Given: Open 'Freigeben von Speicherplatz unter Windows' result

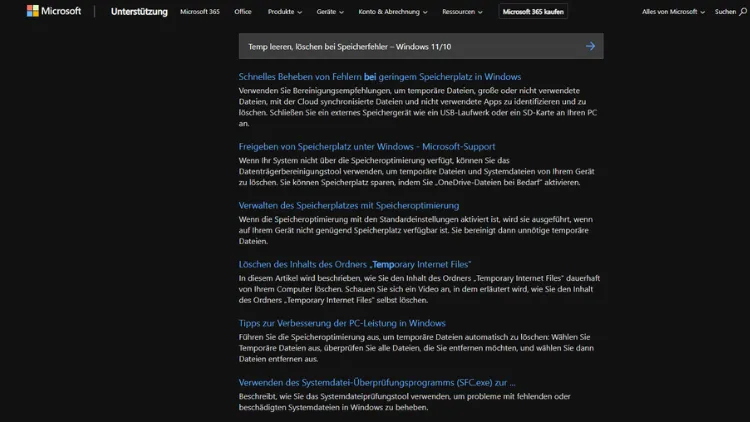Looking at the screenshot, I should [367, 146].
